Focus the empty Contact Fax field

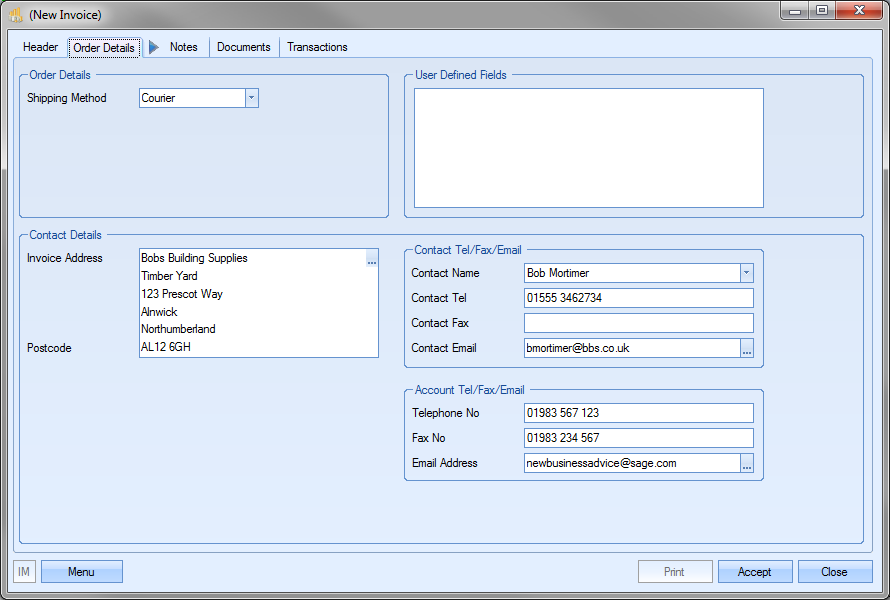click(638, 323)
